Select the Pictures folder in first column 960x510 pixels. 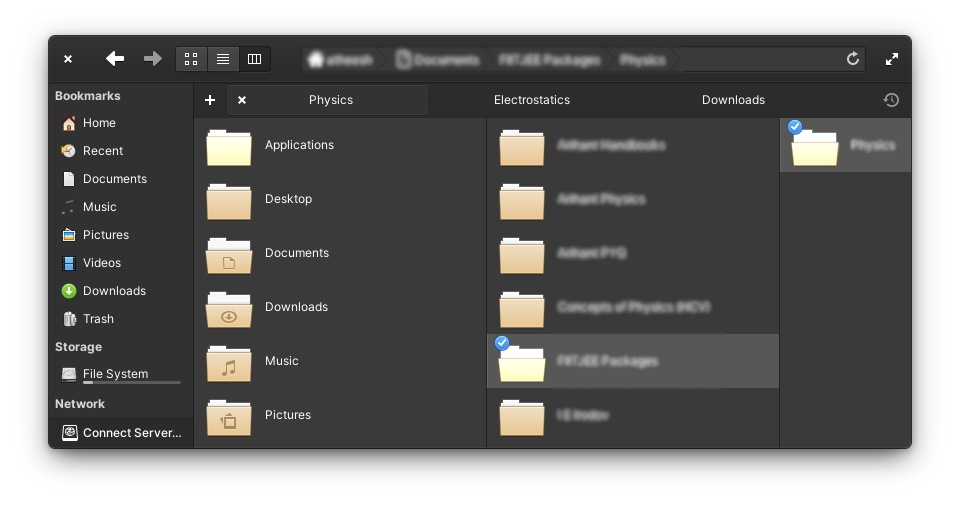coord(340,414)
